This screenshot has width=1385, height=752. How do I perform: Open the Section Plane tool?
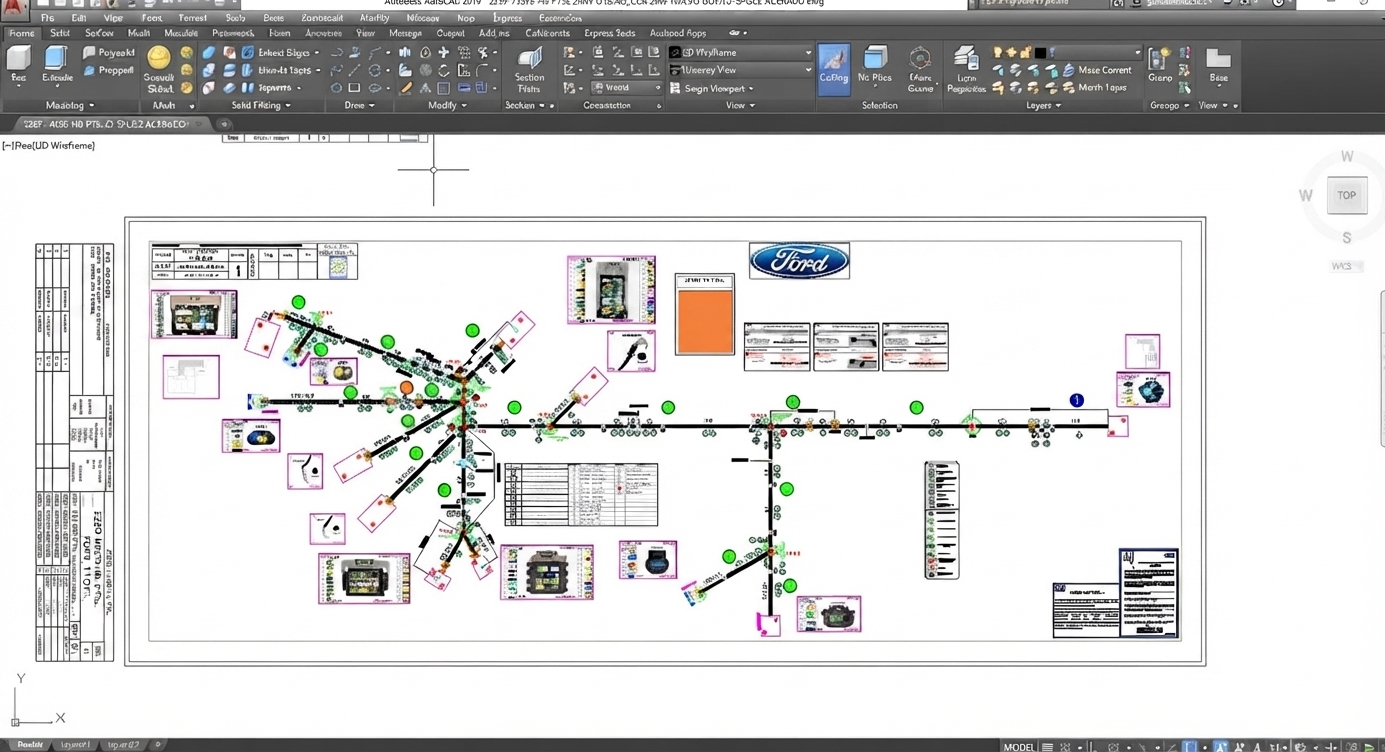pyautogui.click(x=529, y=69)
